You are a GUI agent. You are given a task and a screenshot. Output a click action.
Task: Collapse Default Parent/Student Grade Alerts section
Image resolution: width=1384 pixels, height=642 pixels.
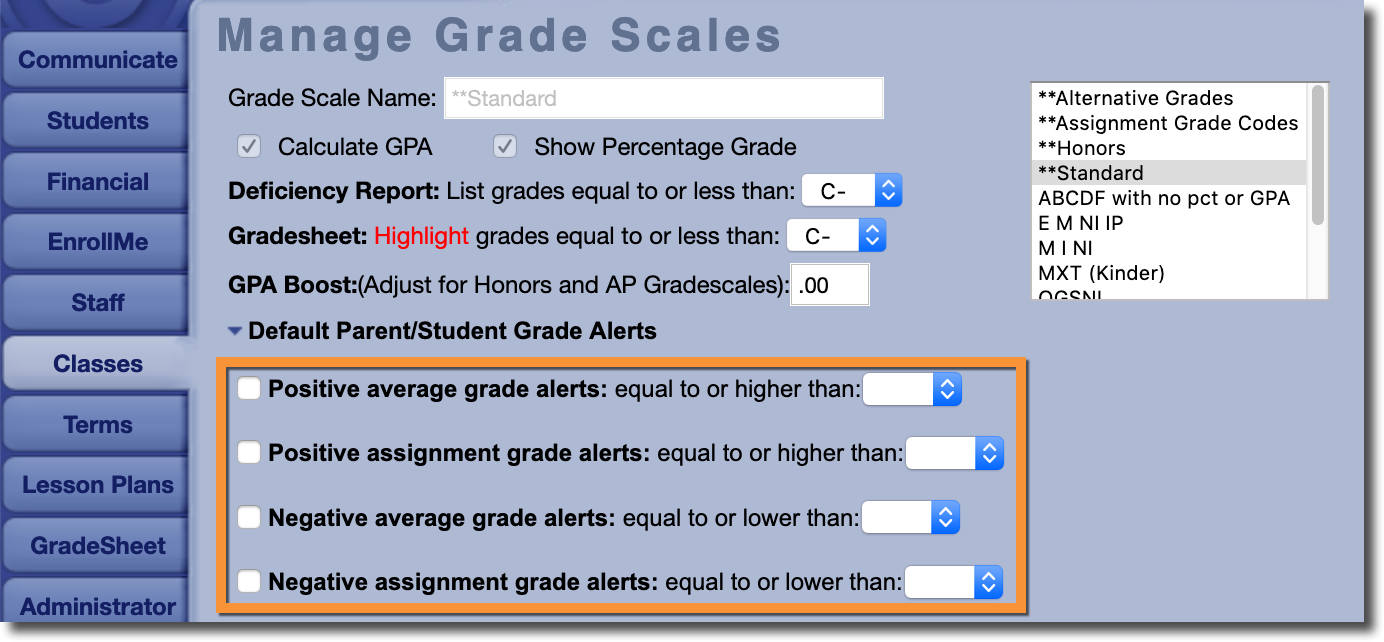click(235, 331)
